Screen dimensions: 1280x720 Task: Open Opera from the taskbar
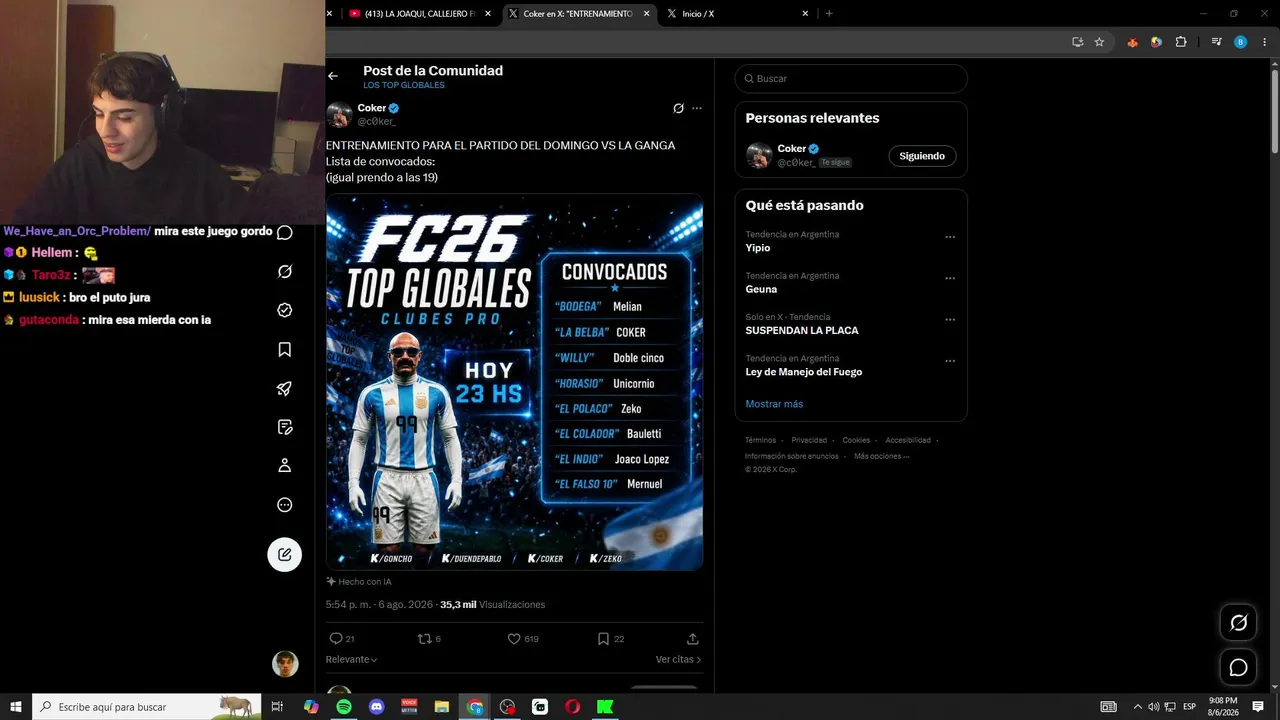572,707
